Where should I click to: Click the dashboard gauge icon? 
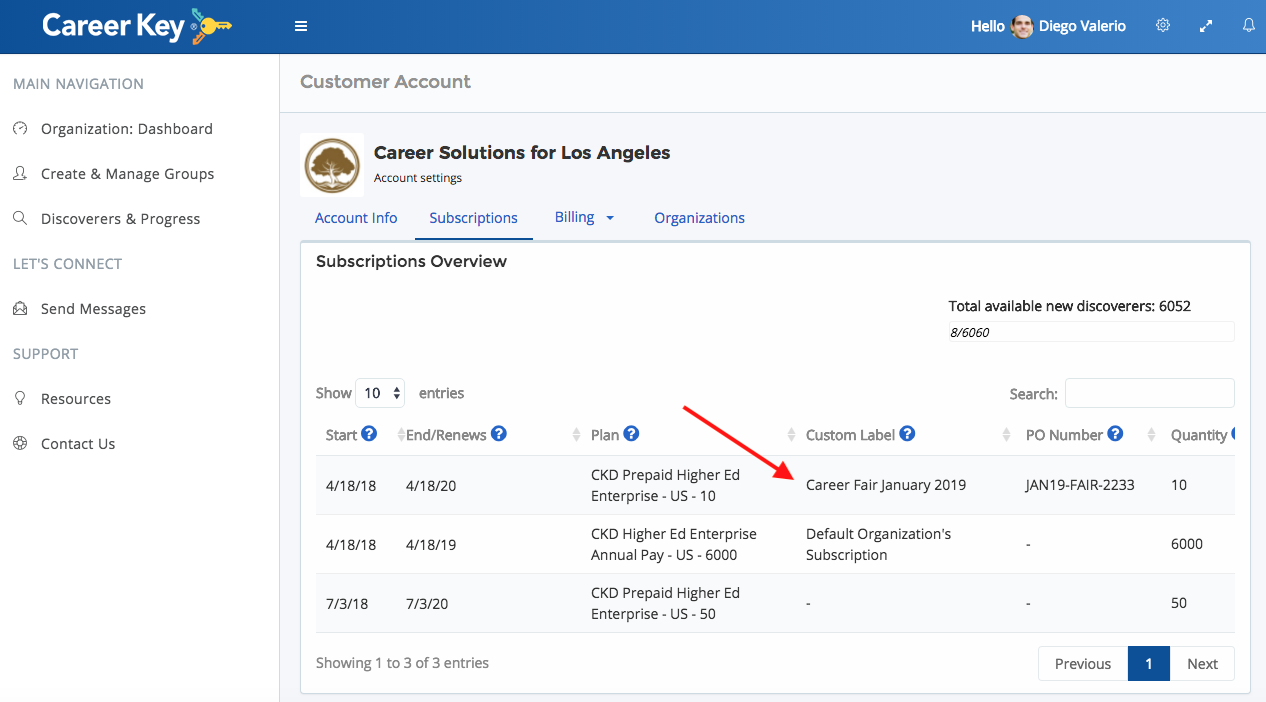[x=20, y=129]
